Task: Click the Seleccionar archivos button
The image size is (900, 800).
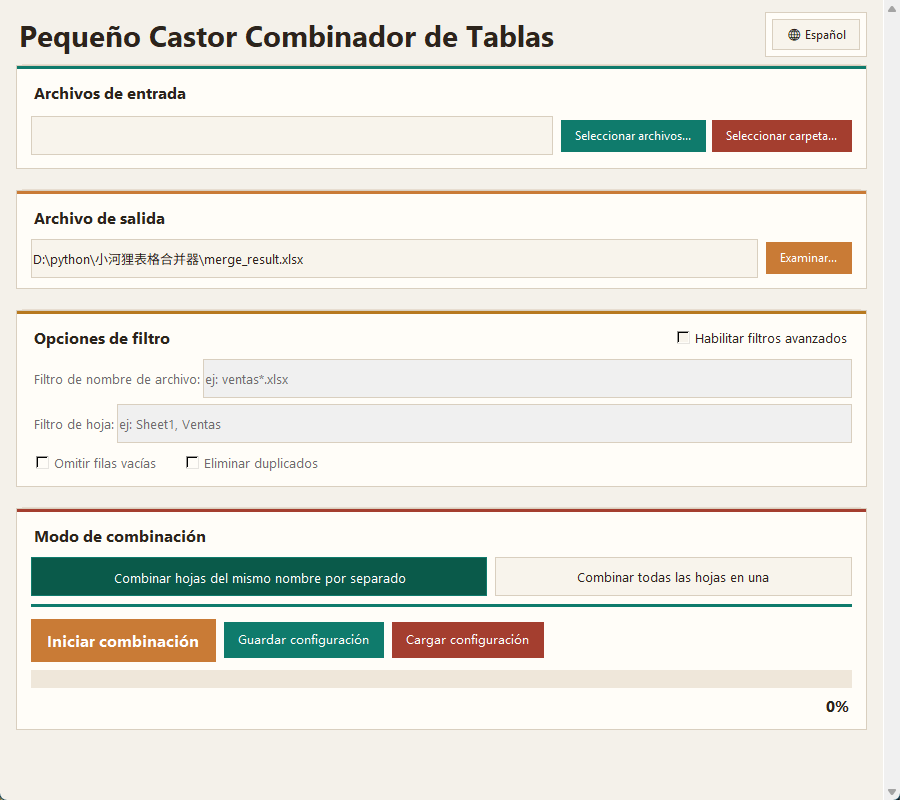Action: (x=633, y=136)
